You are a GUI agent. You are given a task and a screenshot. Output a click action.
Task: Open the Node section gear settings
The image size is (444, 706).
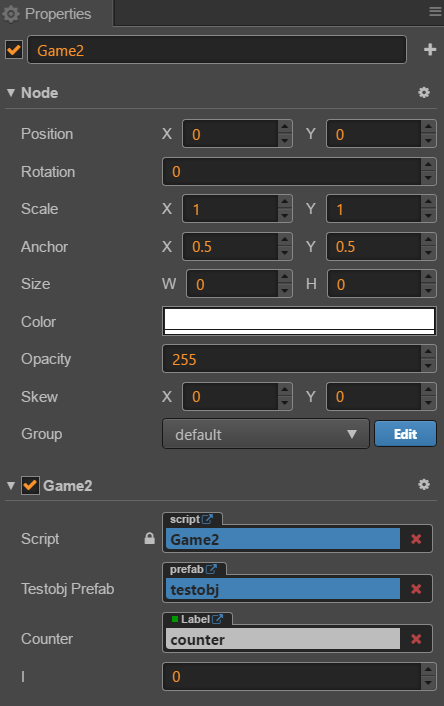pos(424,93)
